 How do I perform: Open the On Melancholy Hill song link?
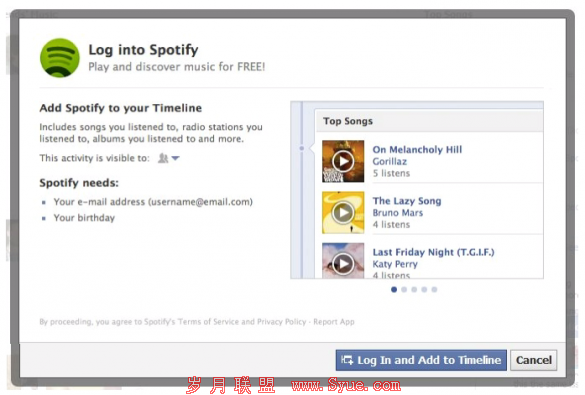[417, 150]
